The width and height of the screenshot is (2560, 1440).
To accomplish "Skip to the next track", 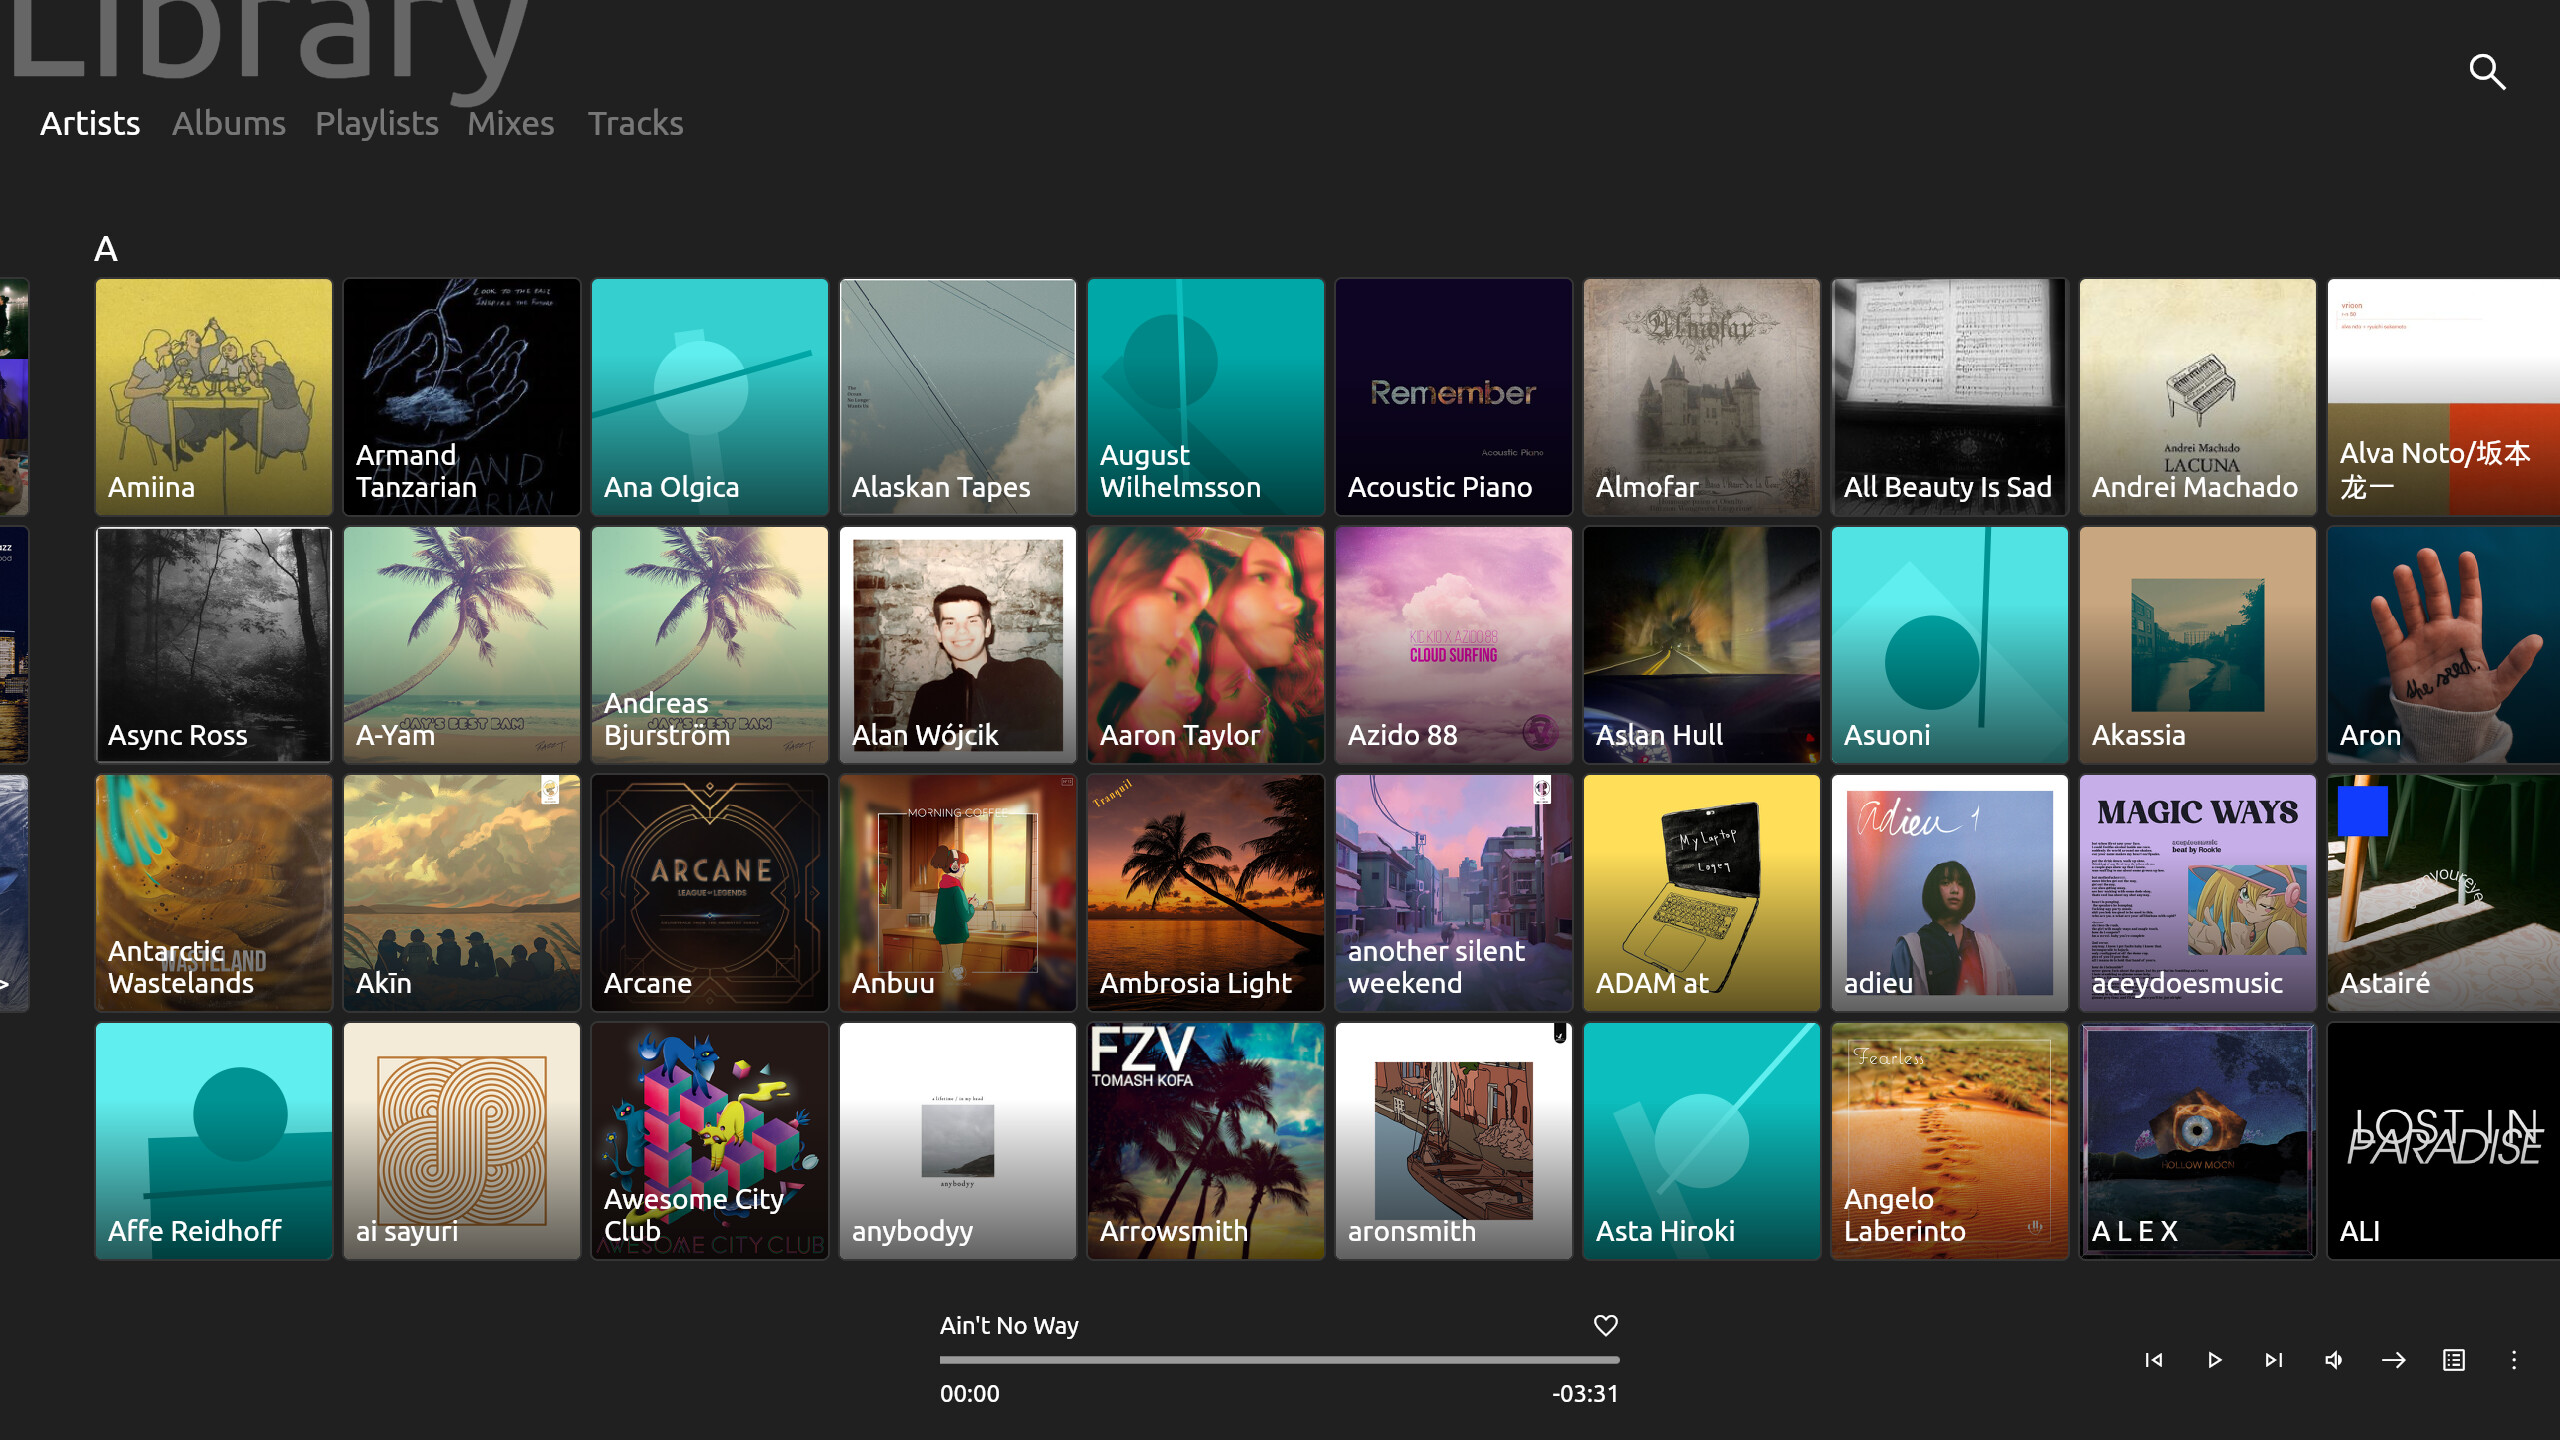I will [2272, 1360].
